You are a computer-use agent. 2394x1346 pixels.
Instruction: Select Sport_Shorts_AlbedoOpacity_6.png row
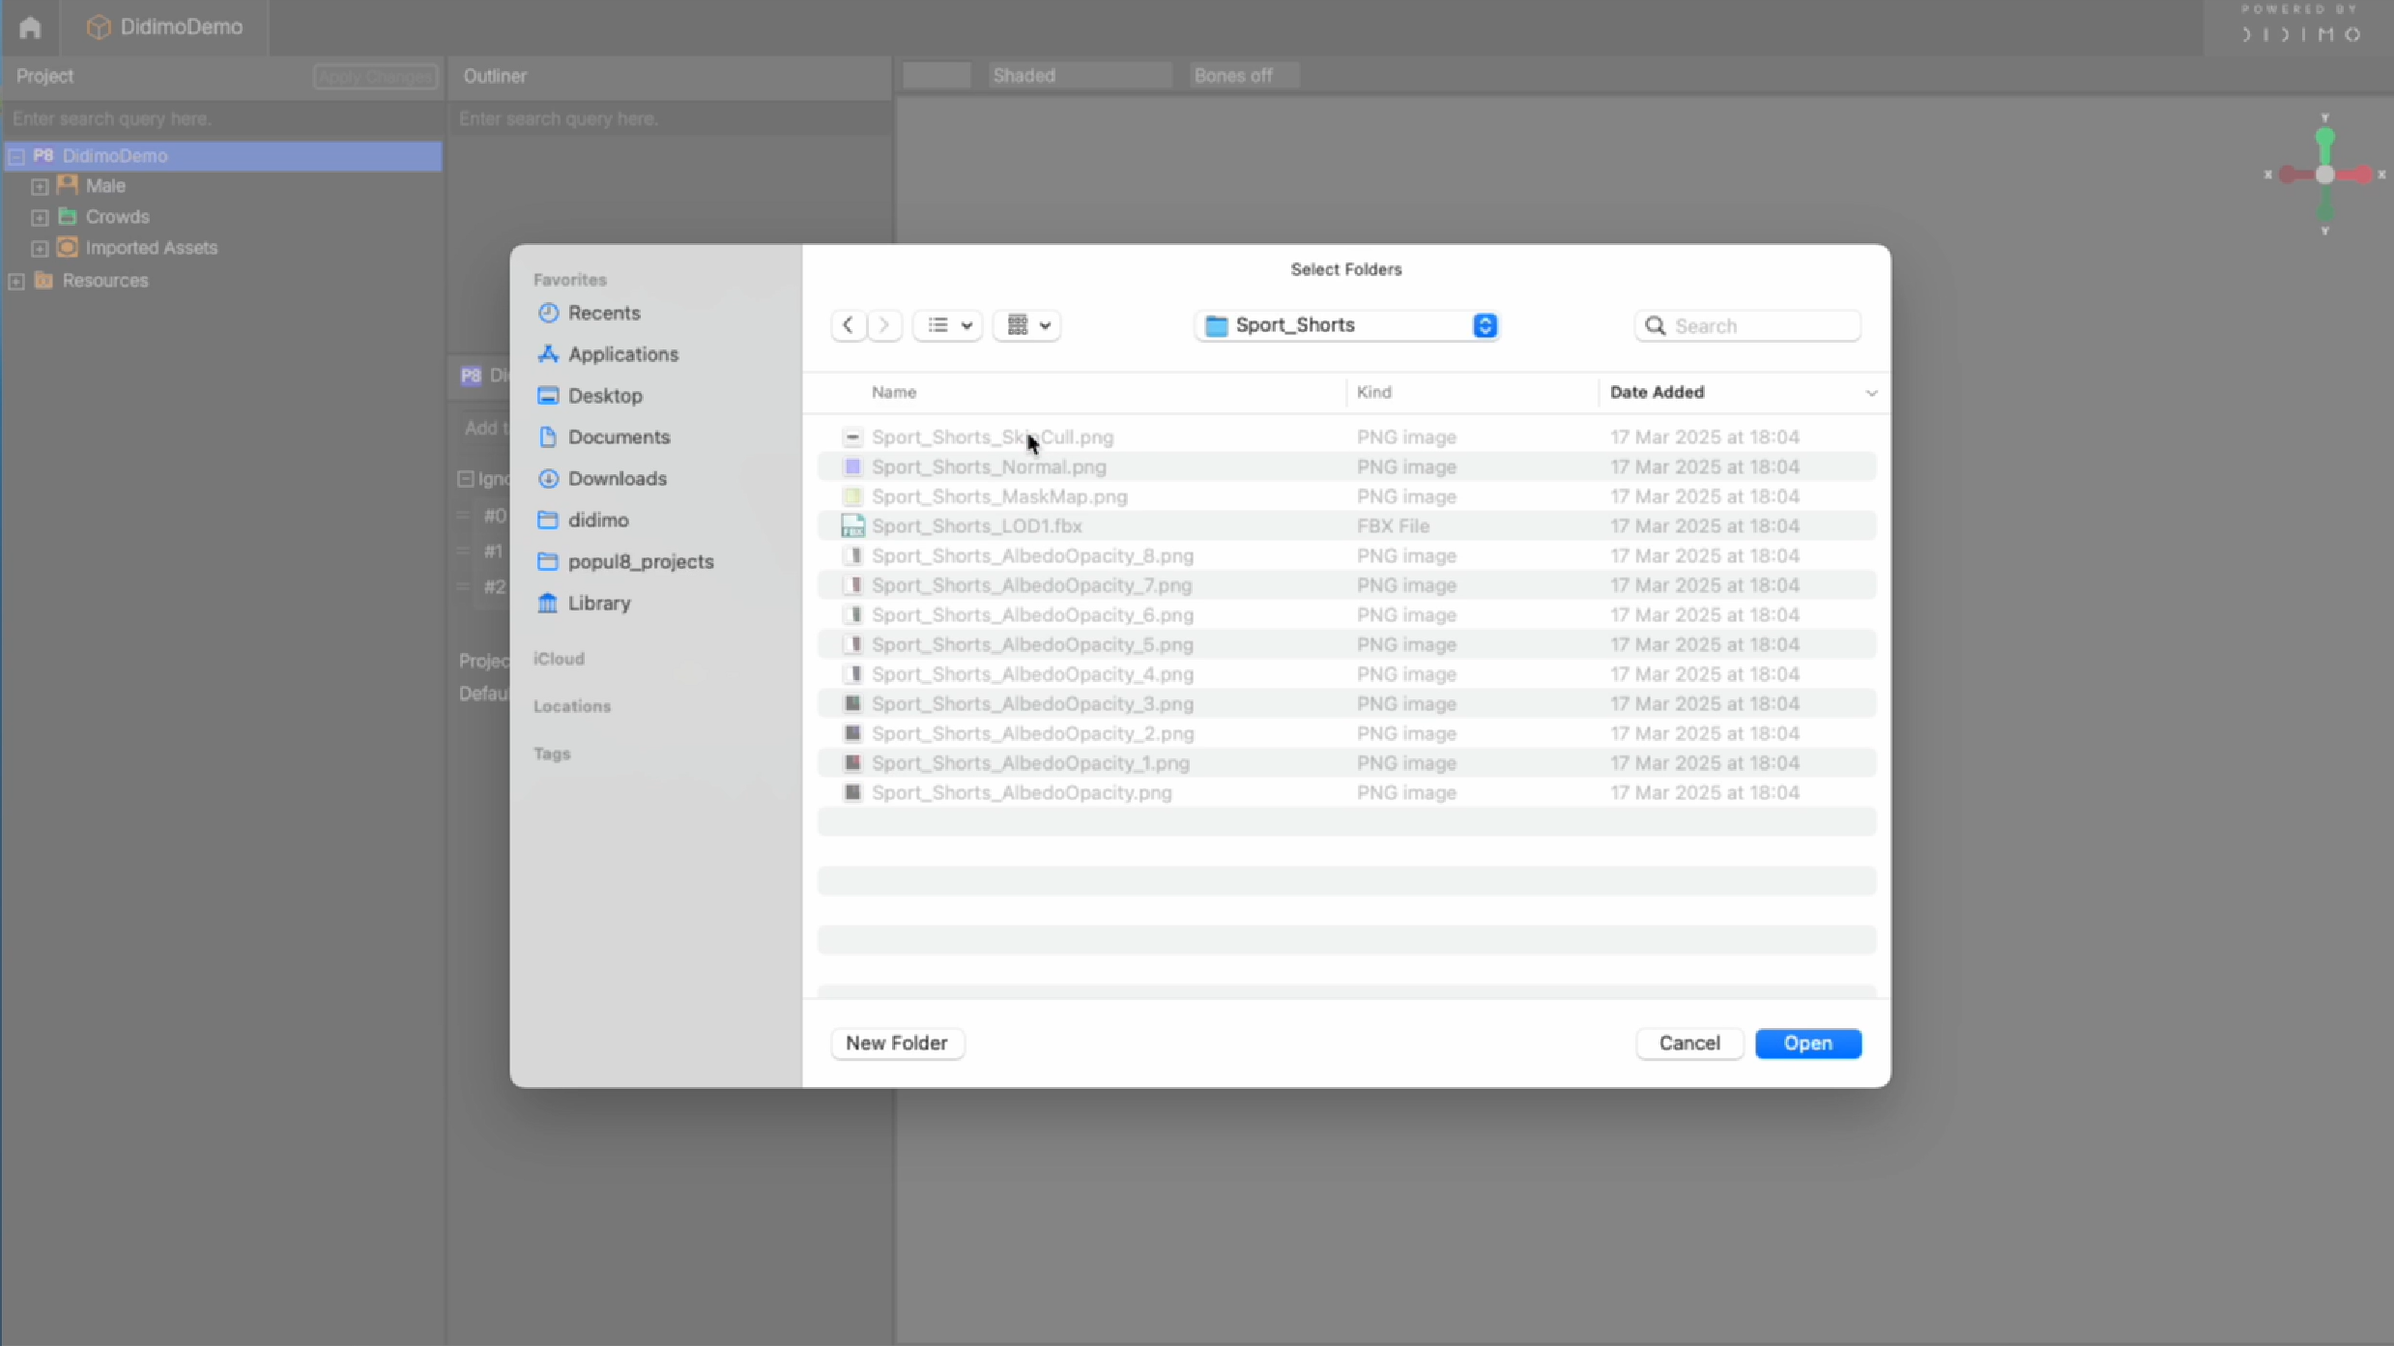coord(1346,615)
